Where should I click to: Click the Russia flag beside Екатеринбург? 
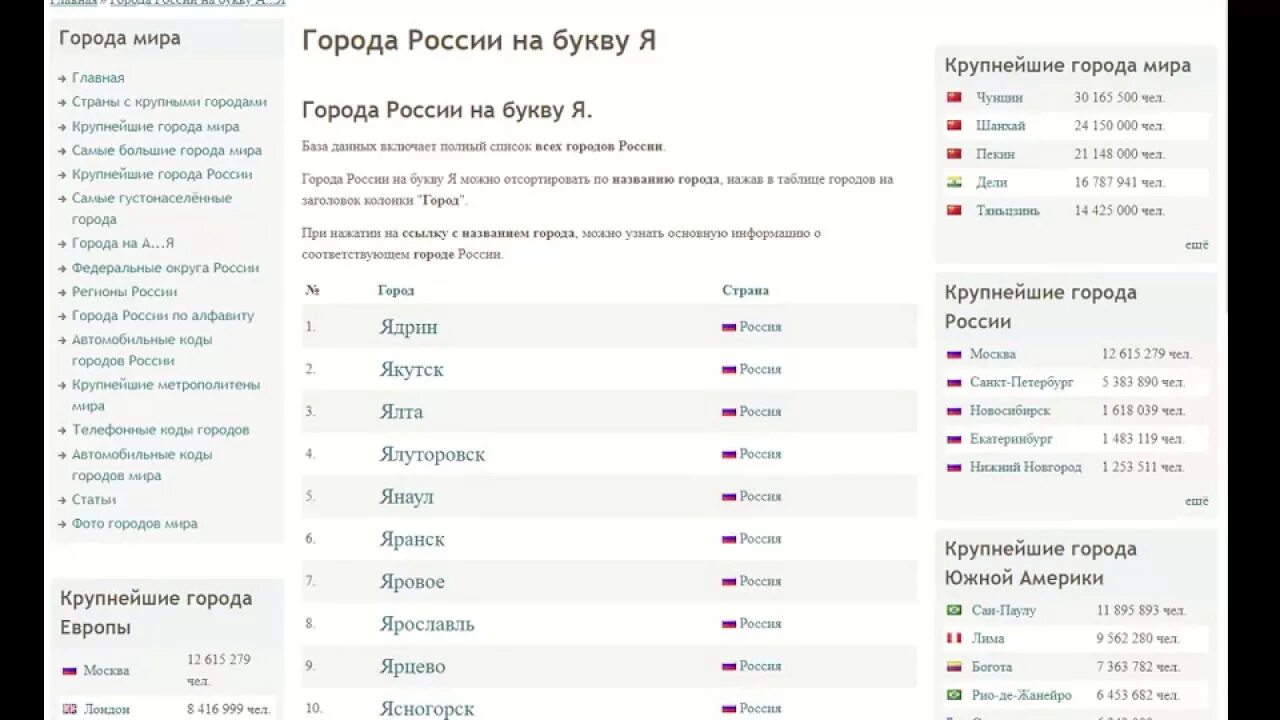tap(954, 439)
